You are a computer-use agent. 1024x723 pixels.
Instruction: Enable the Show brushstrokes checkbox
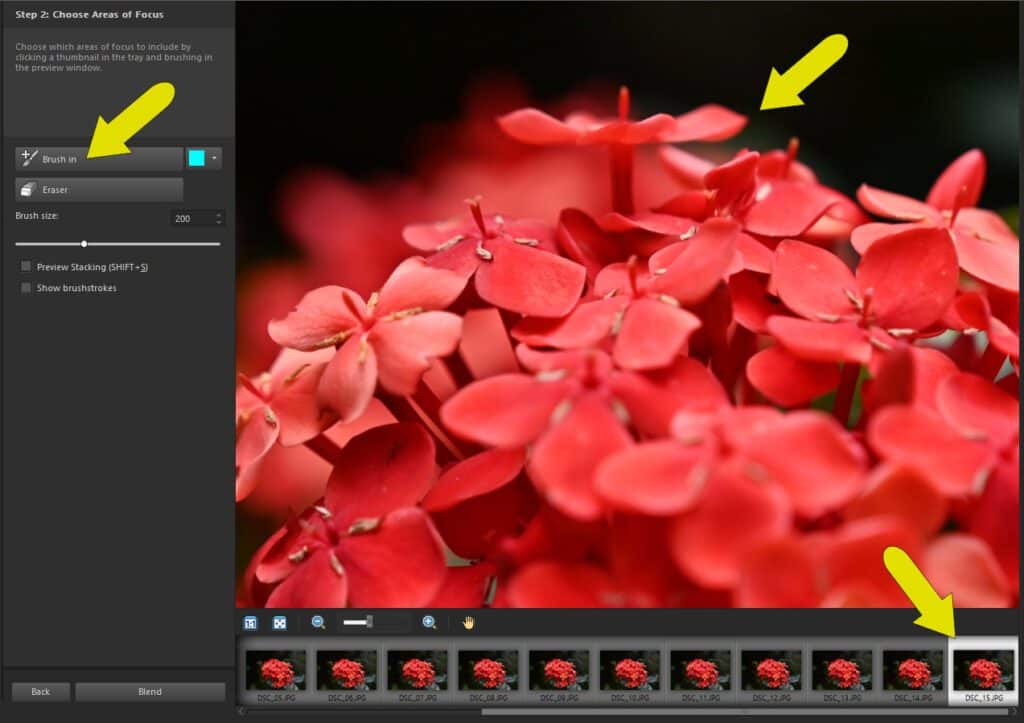tap(26, 288)
